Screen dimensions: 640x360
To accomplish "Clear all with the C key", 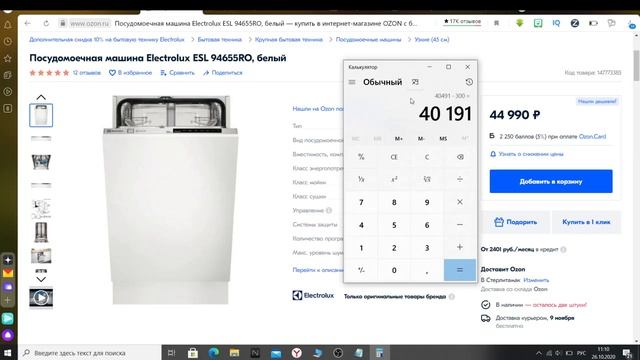I will pyautogui.click(x=427, y=157).
